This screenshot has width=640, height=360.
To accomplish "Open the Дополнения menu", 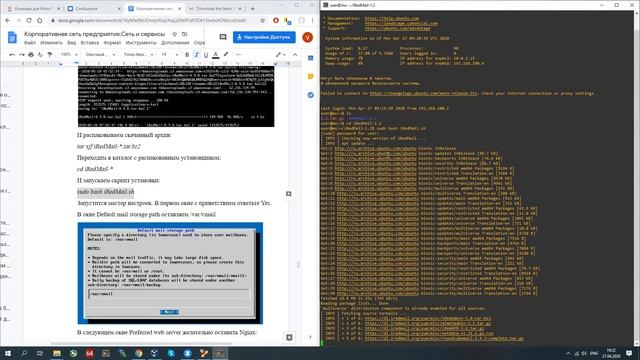I will coord(175,42).
